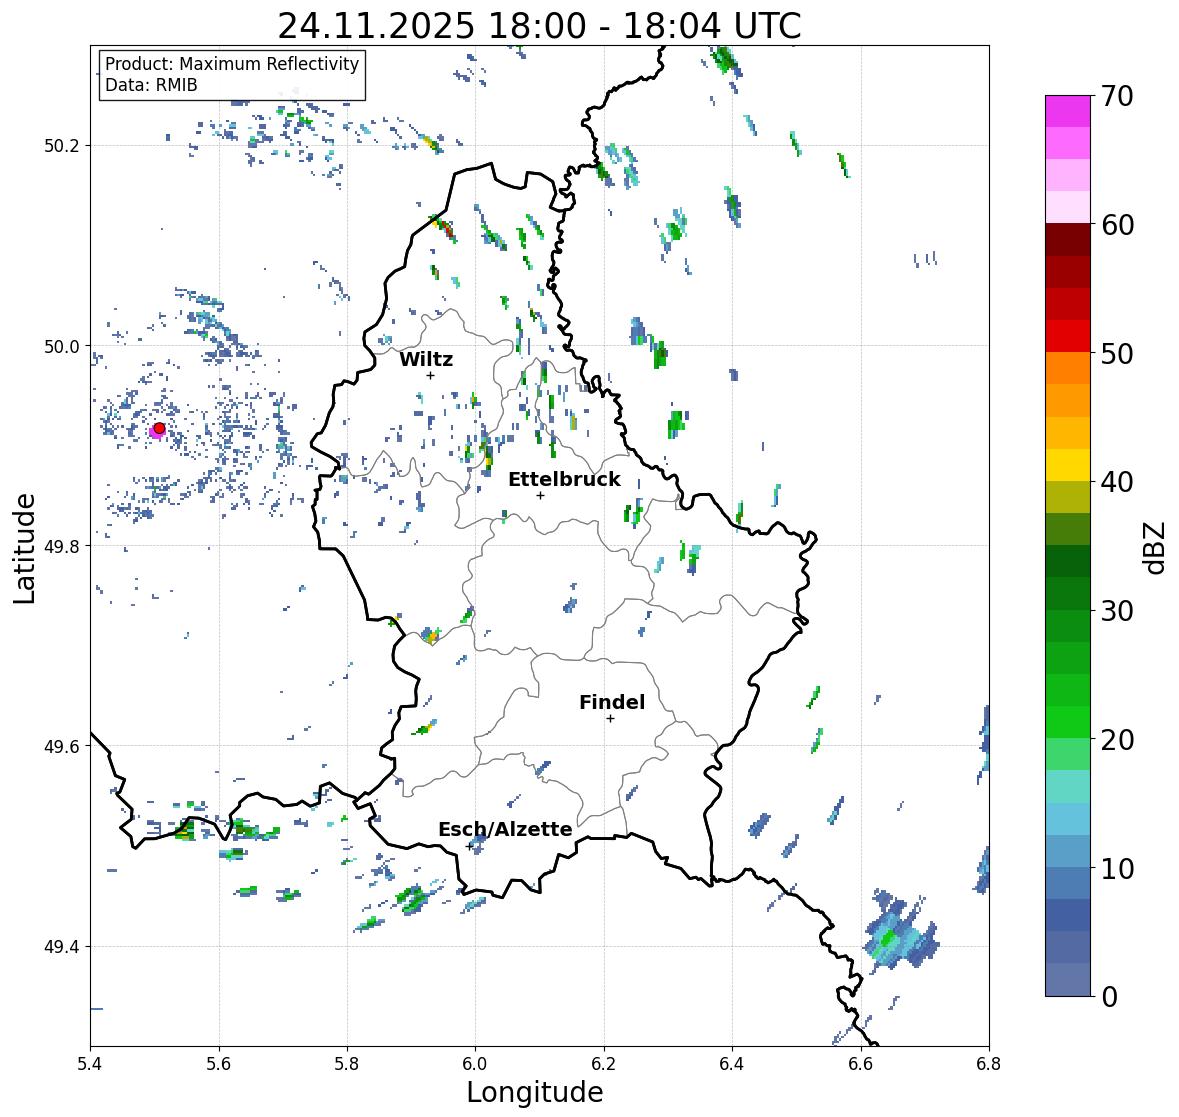1179x1117 pixels.
Task: Click the longitude tick label 6.8
Action: (988, 1063)
